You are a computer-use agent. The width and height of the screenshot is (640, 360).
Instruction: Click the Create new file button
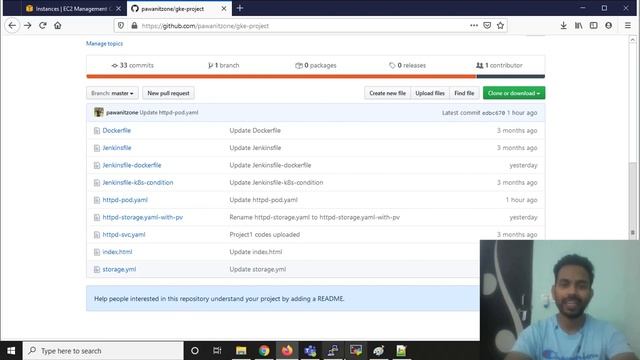387,93
